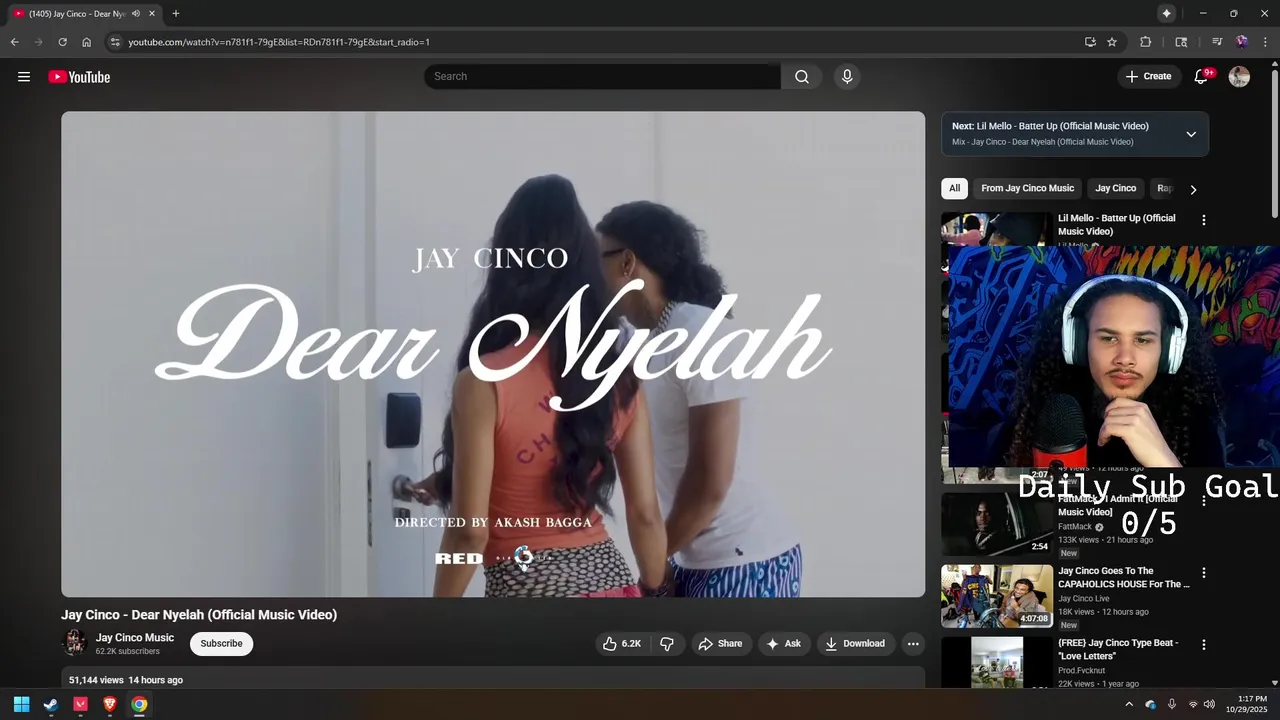Go back in browser history

tap(14, 42)
